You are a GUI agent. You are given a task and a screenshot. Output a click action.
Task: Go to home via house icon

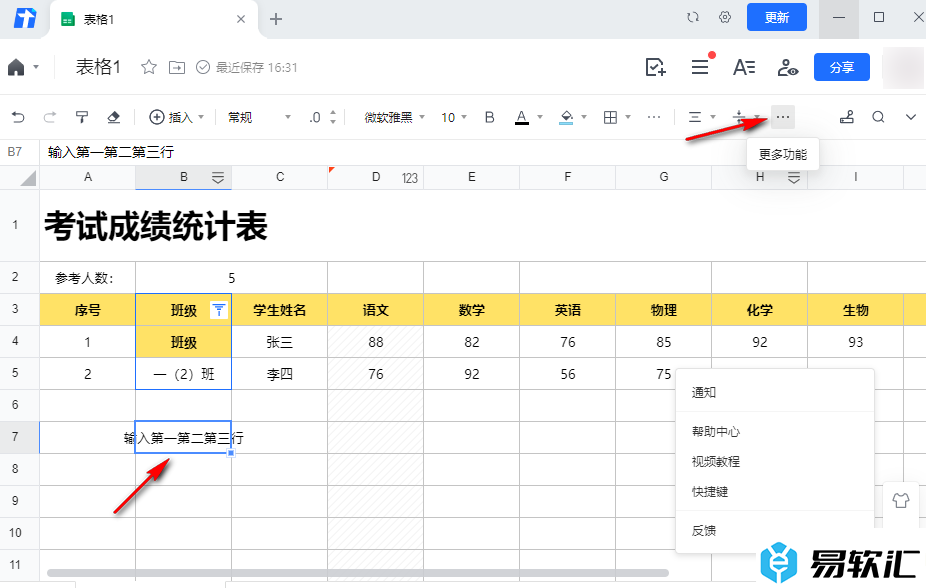click(17, 67)
